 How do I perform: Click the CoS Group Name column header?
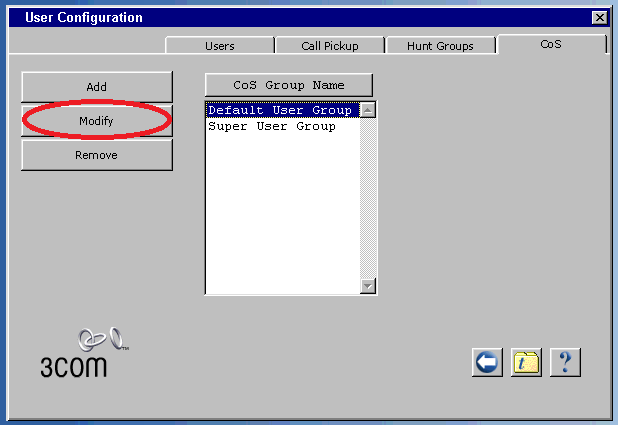pyautogui.click(x=288, y=86)
